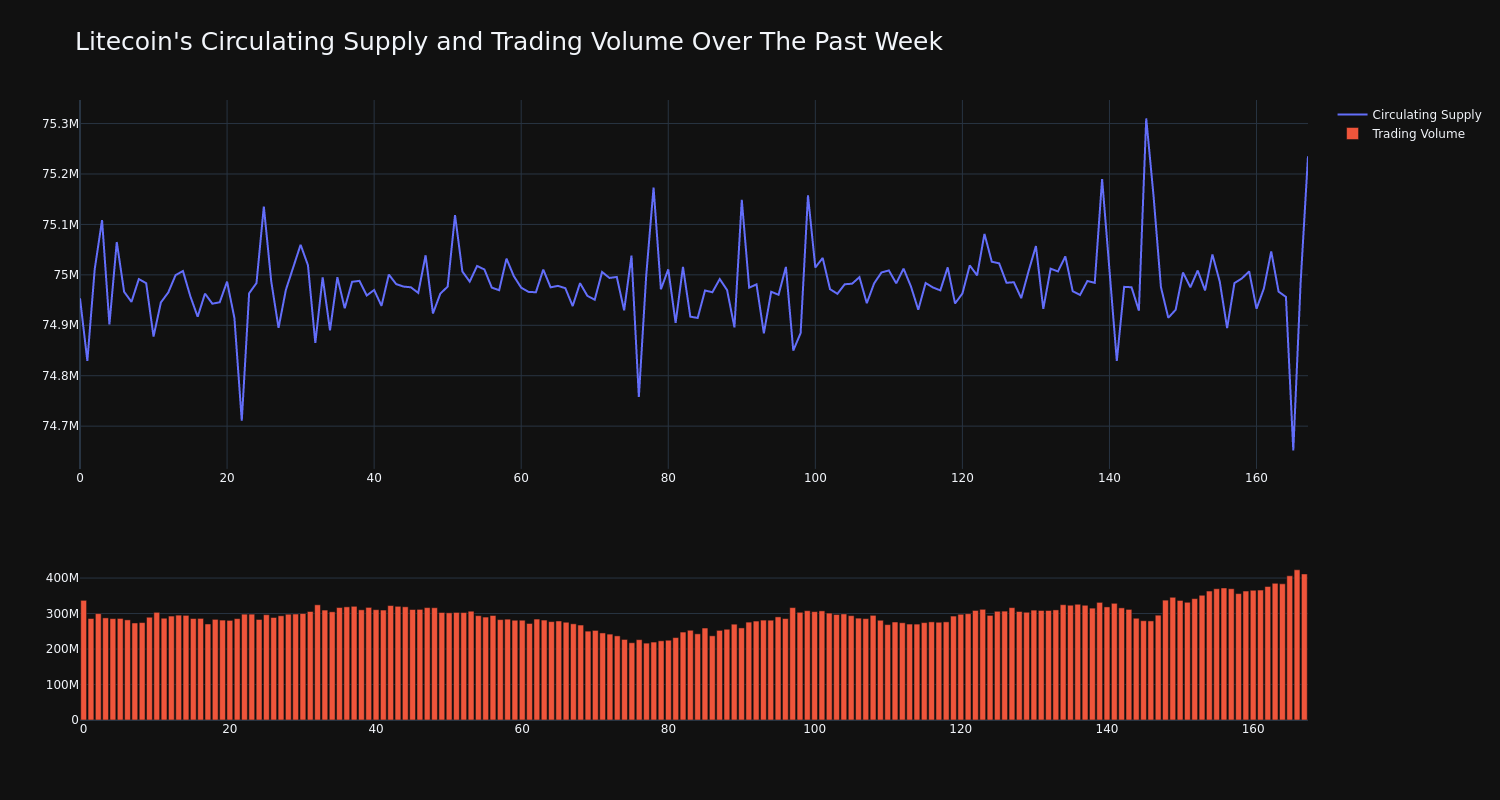Screen dimensions: 1500x800
Task: Click the 400M volume axis label
Action: [x=62, y=578]
